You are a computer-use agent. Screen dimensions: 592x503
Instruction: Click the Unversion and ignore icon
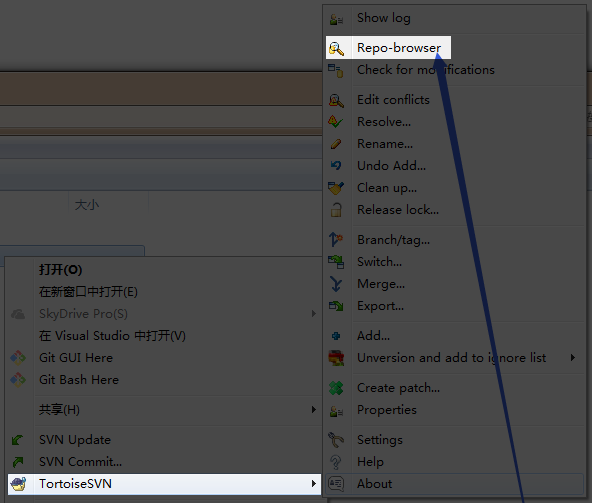336,358
